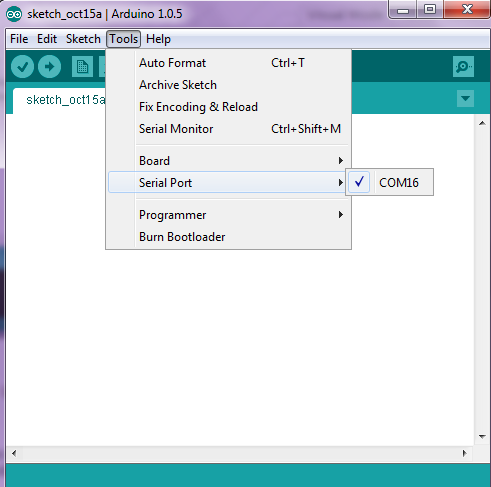Viewport: 491px width, 487px height.
Task: Click the vertical scrollbar down arrow
Action: 482,437
